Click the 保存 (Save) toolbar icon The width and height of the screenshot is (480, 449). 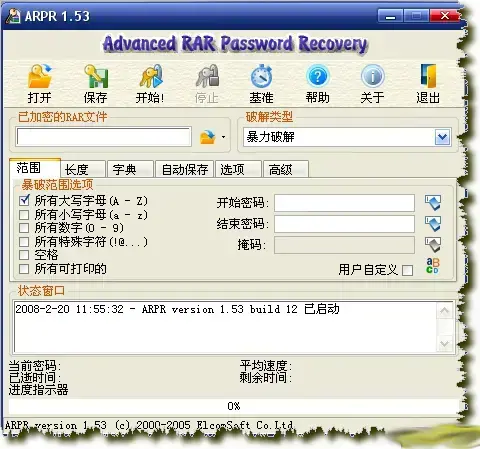click(96, 76)
